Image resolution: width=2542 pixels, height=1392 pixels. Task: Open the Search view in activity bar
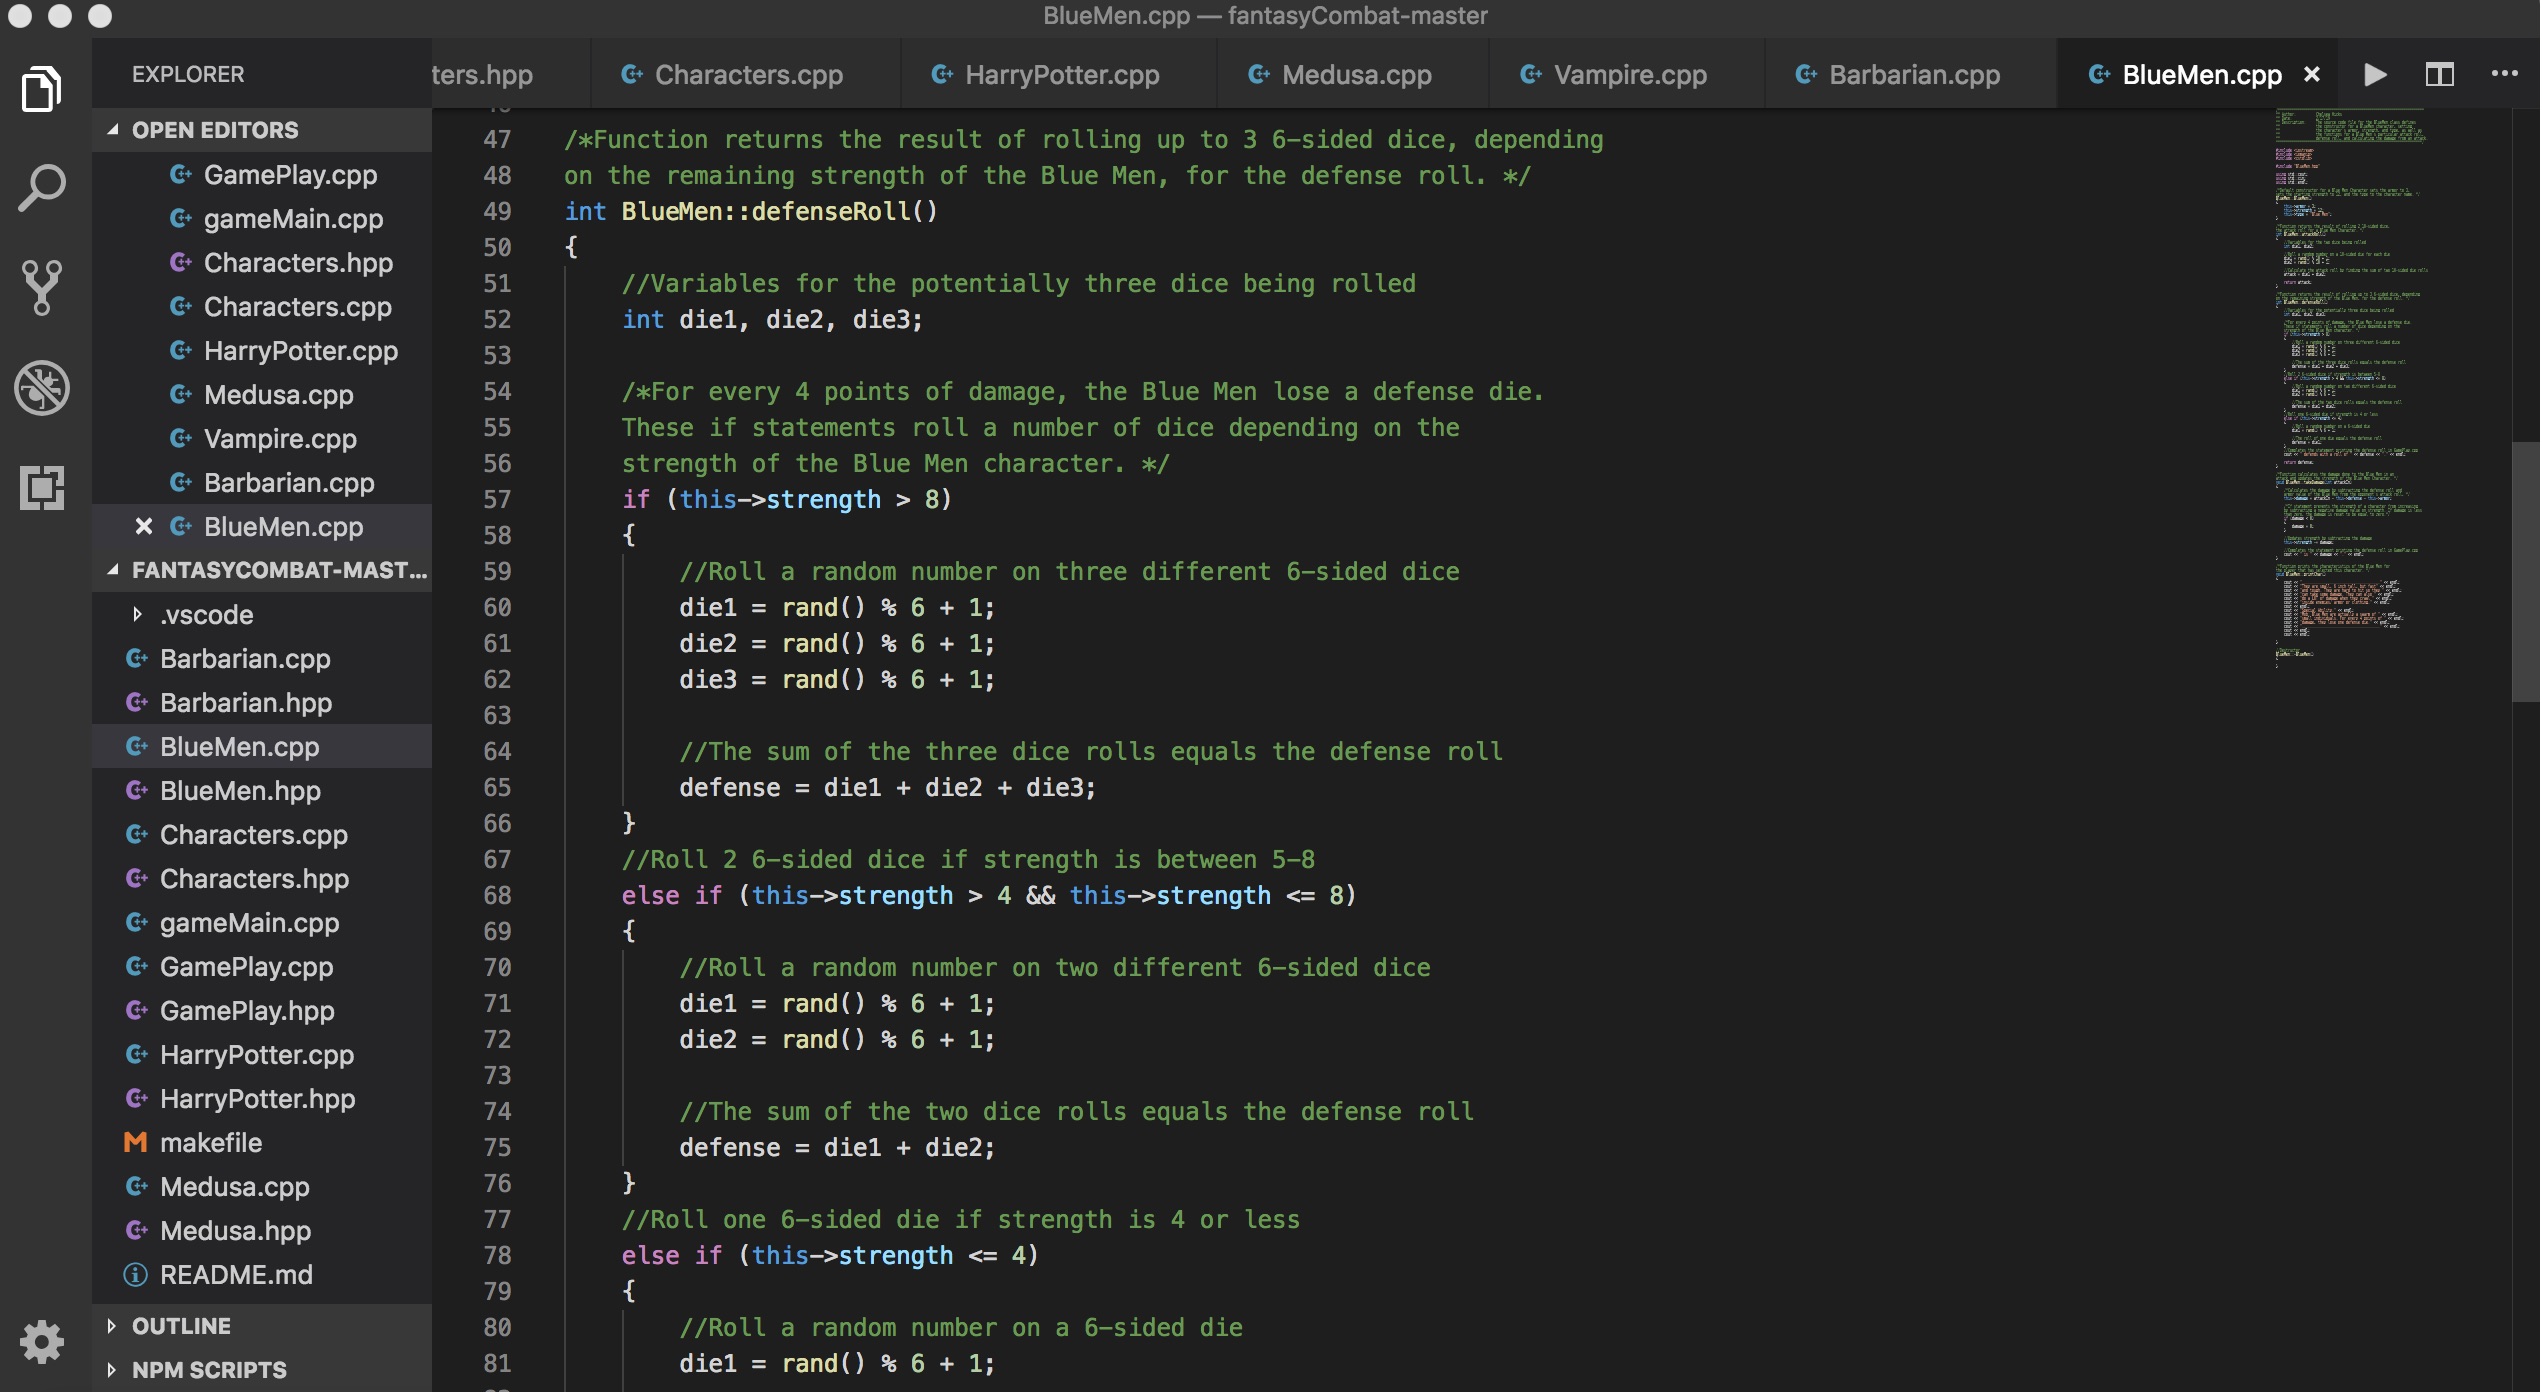(41, 188)
